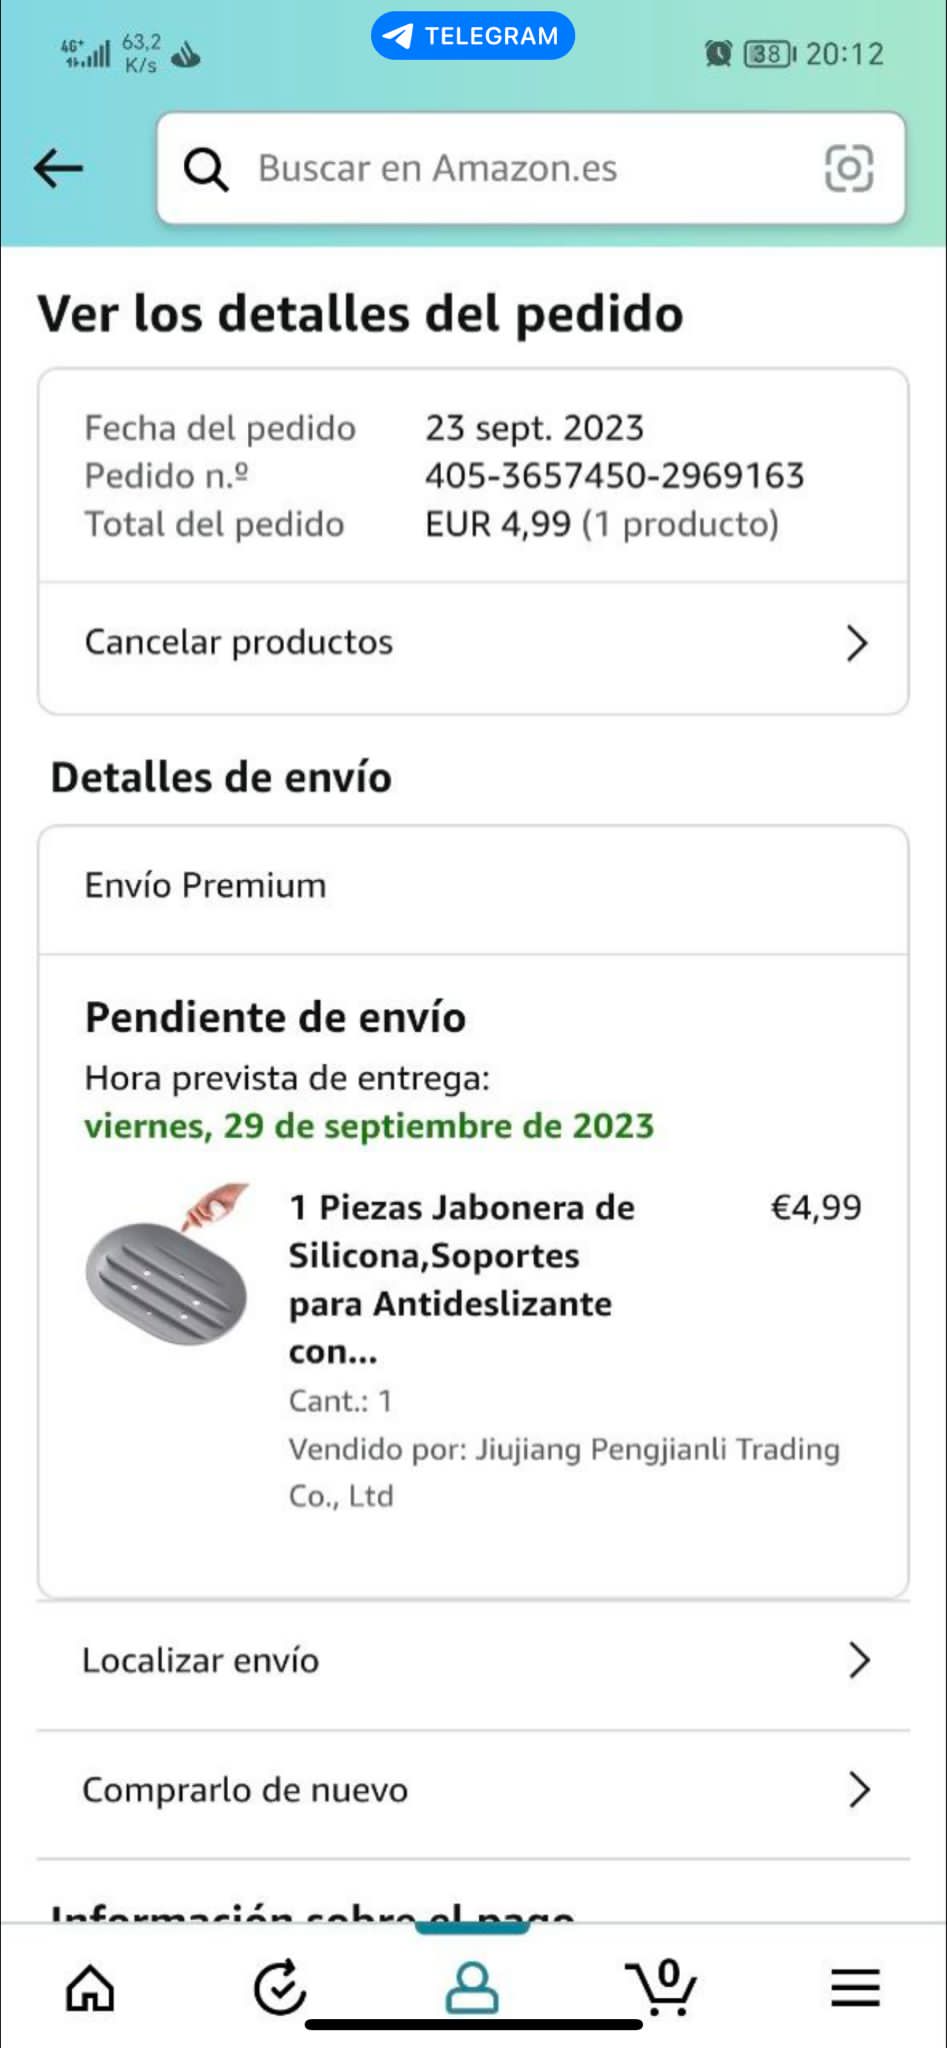The height and width of the screenshot is (2048, 947).
Task: Expand Localizar envío chevron
Action: [x=859, y=1660]
